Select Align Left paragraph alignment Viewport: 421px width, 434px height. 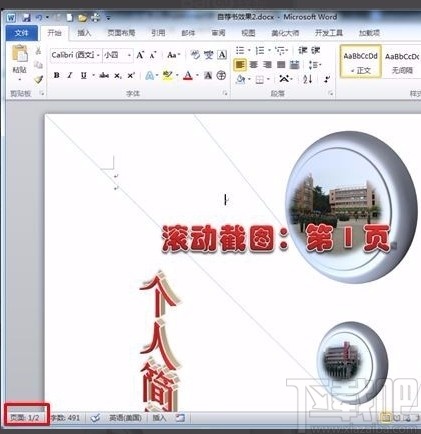click(x=240, y=65)
